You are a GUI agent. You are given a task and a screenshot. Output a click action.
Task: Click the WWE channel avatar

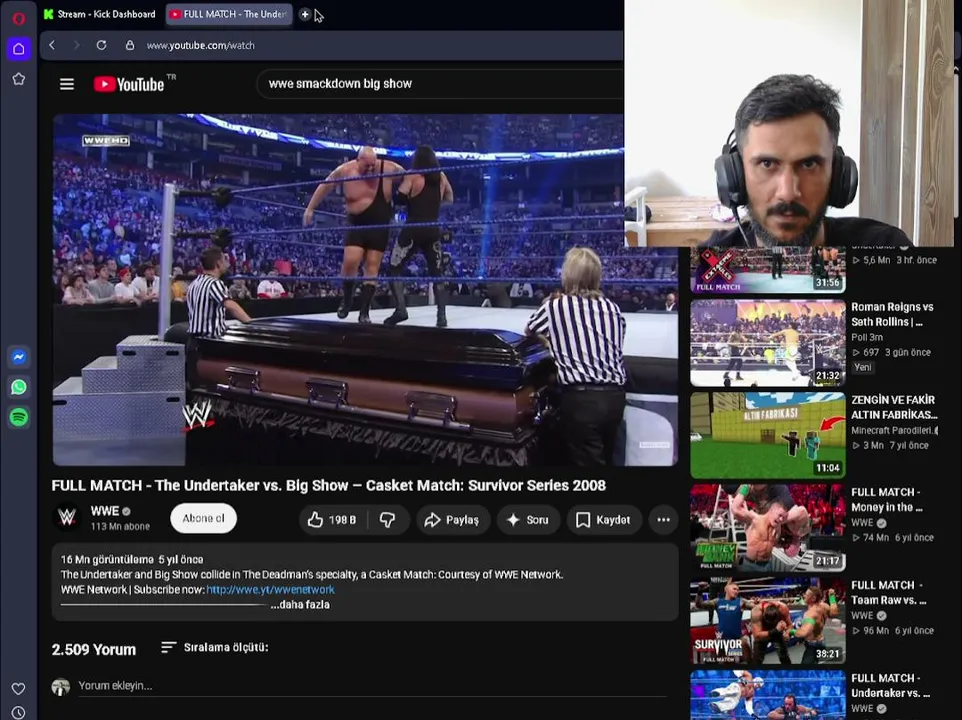click(x=67, y=518)
